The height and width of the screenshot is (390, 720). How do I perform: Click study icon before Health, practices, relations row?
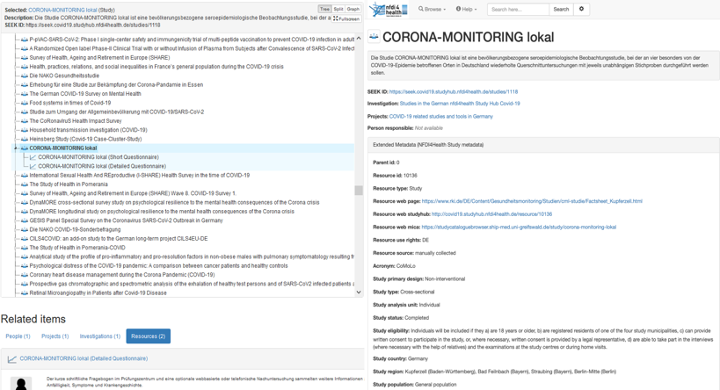pyautogui.click(x=24, y=67)
